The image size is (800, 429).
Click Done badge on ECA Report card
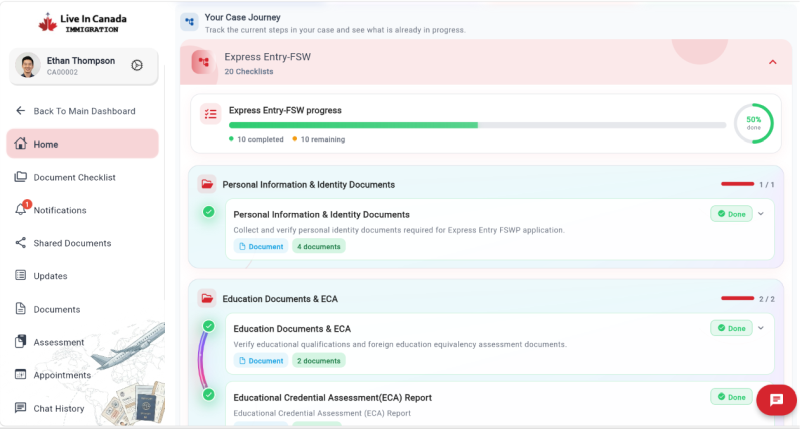pos(731,397)
